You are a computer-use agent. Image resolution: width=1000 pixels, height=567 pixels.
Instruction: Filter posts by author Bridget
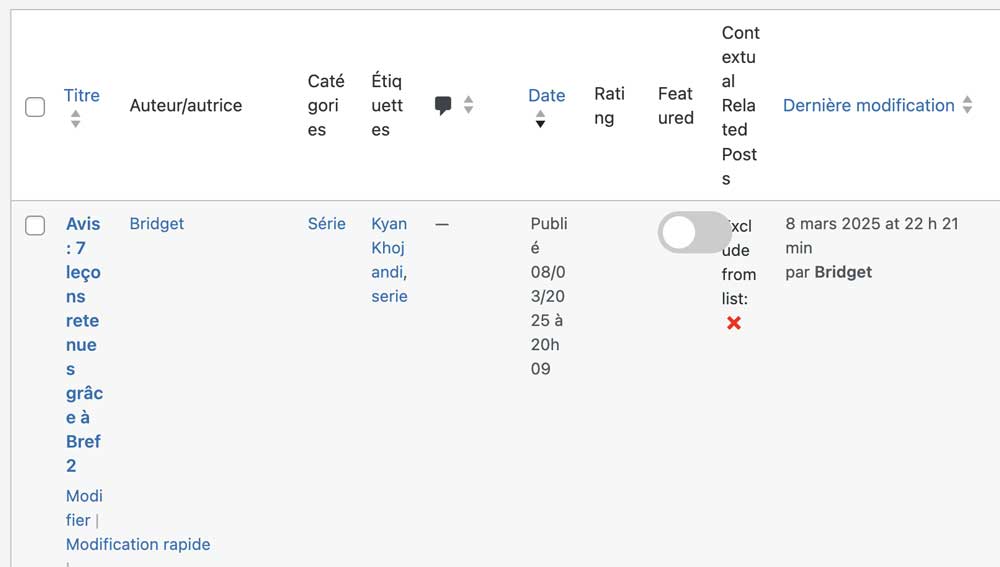pos(156,224)
